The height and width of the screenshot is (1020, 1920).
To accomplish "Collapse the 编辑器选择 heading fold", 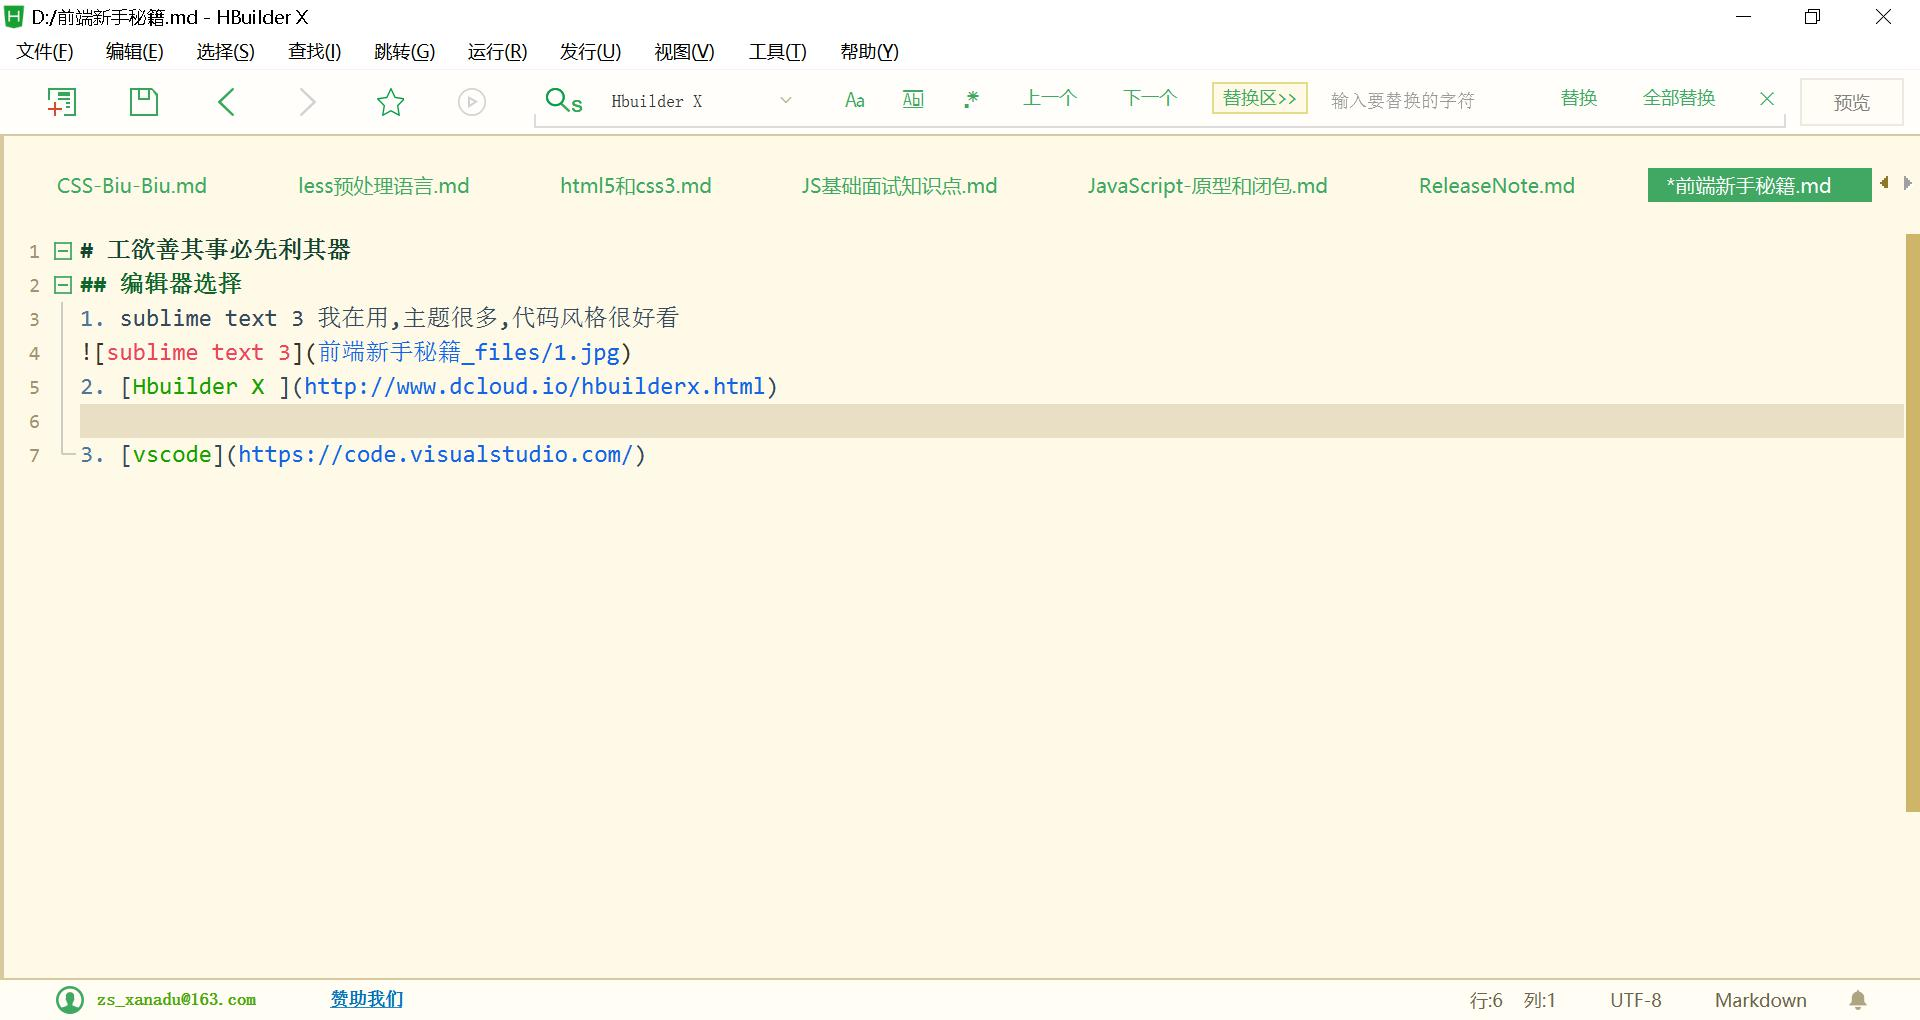I will (x=62, y=285).
